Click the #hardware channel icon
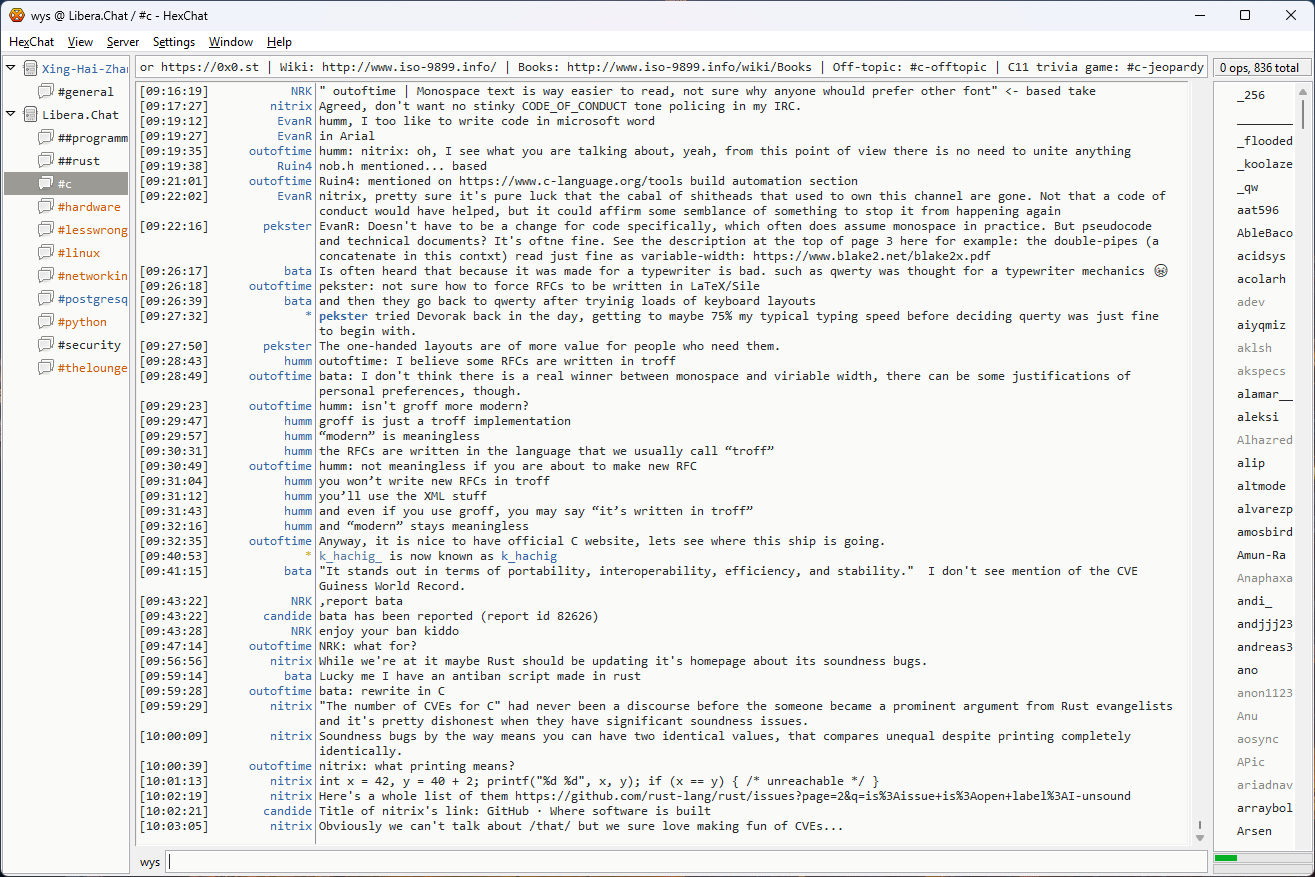Screen dimensions: 1315x877 (x=46, y=207)
